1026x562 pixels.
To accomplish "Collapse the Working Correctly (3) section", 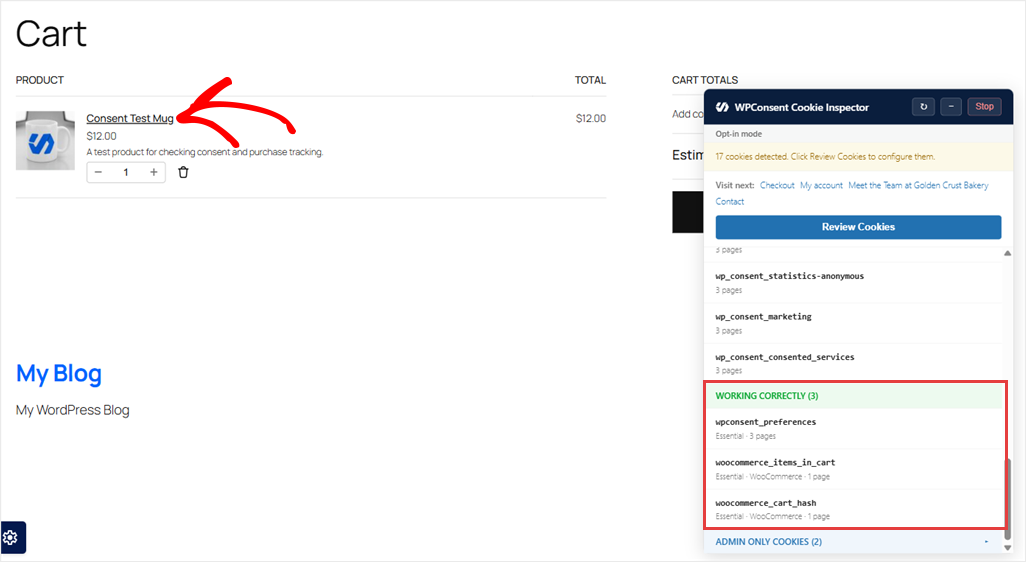I will pyautogui.click(x=854, y=396).
